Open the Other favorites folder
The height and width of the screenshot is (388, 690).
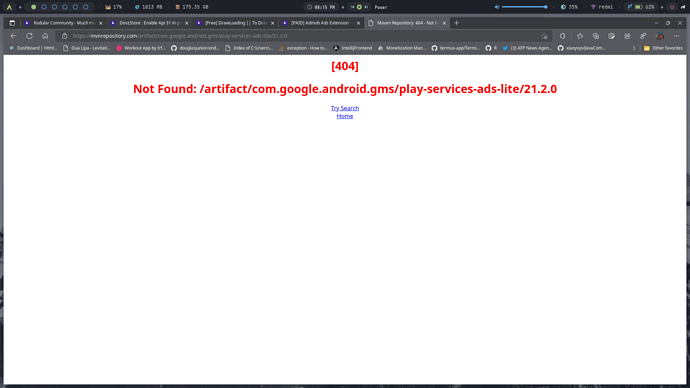coord(663,48)
